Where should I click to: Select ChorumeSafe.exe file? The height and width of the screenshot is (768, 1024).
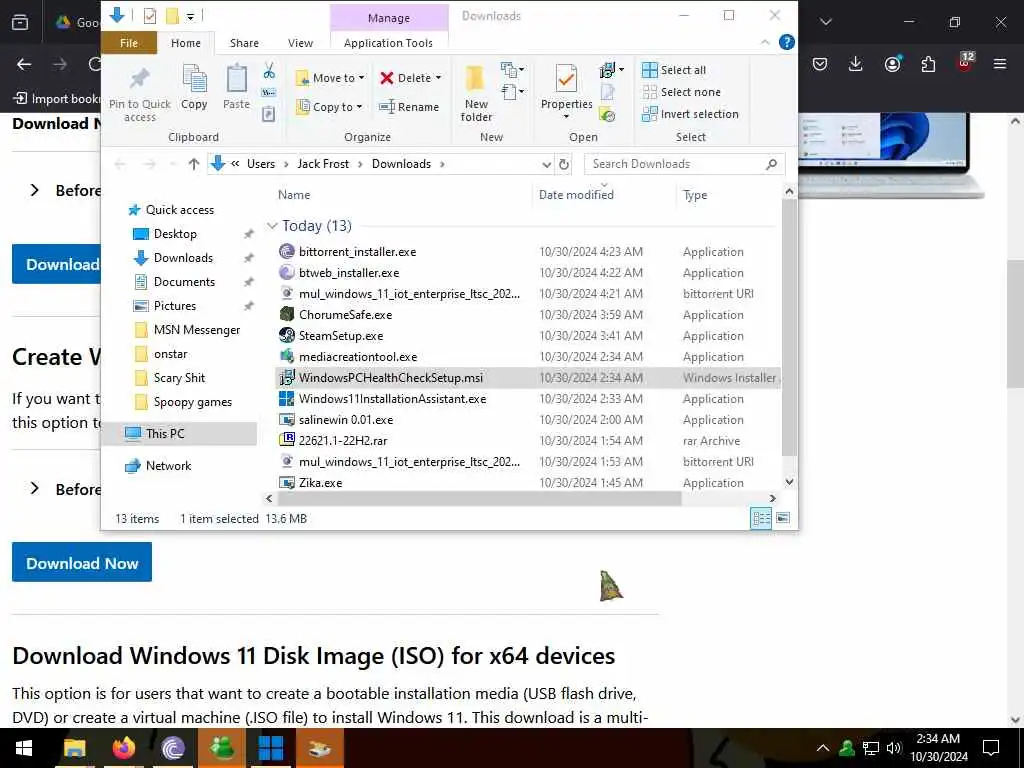coord(345,315)
